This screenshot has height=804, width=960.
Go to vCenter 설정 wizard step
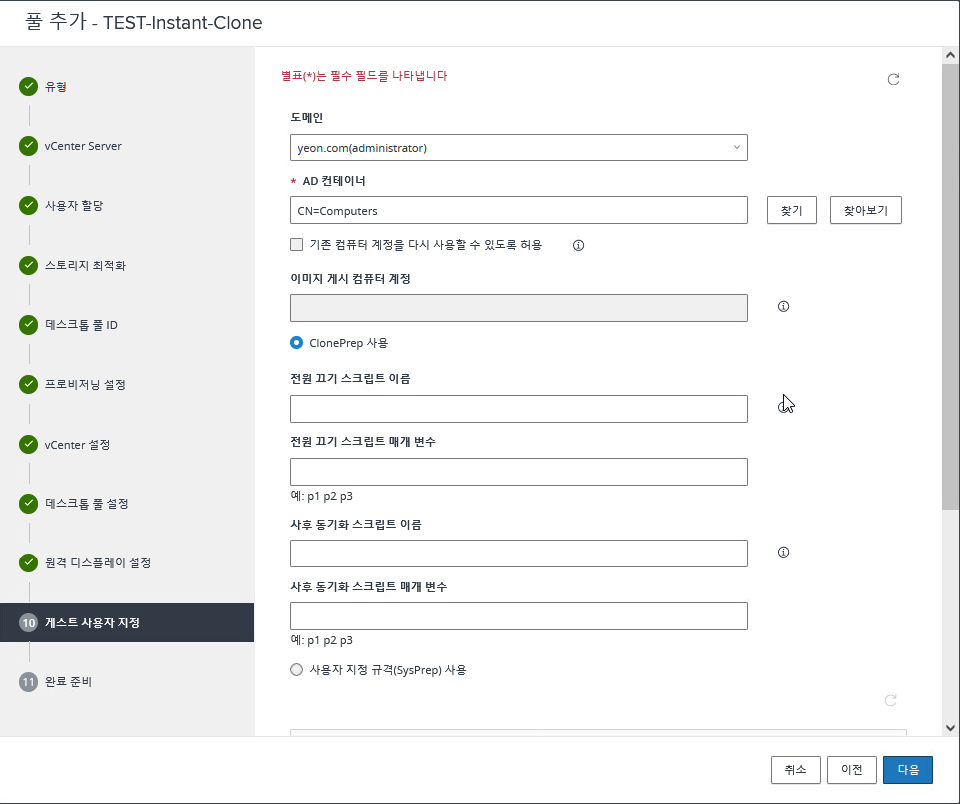77,445
